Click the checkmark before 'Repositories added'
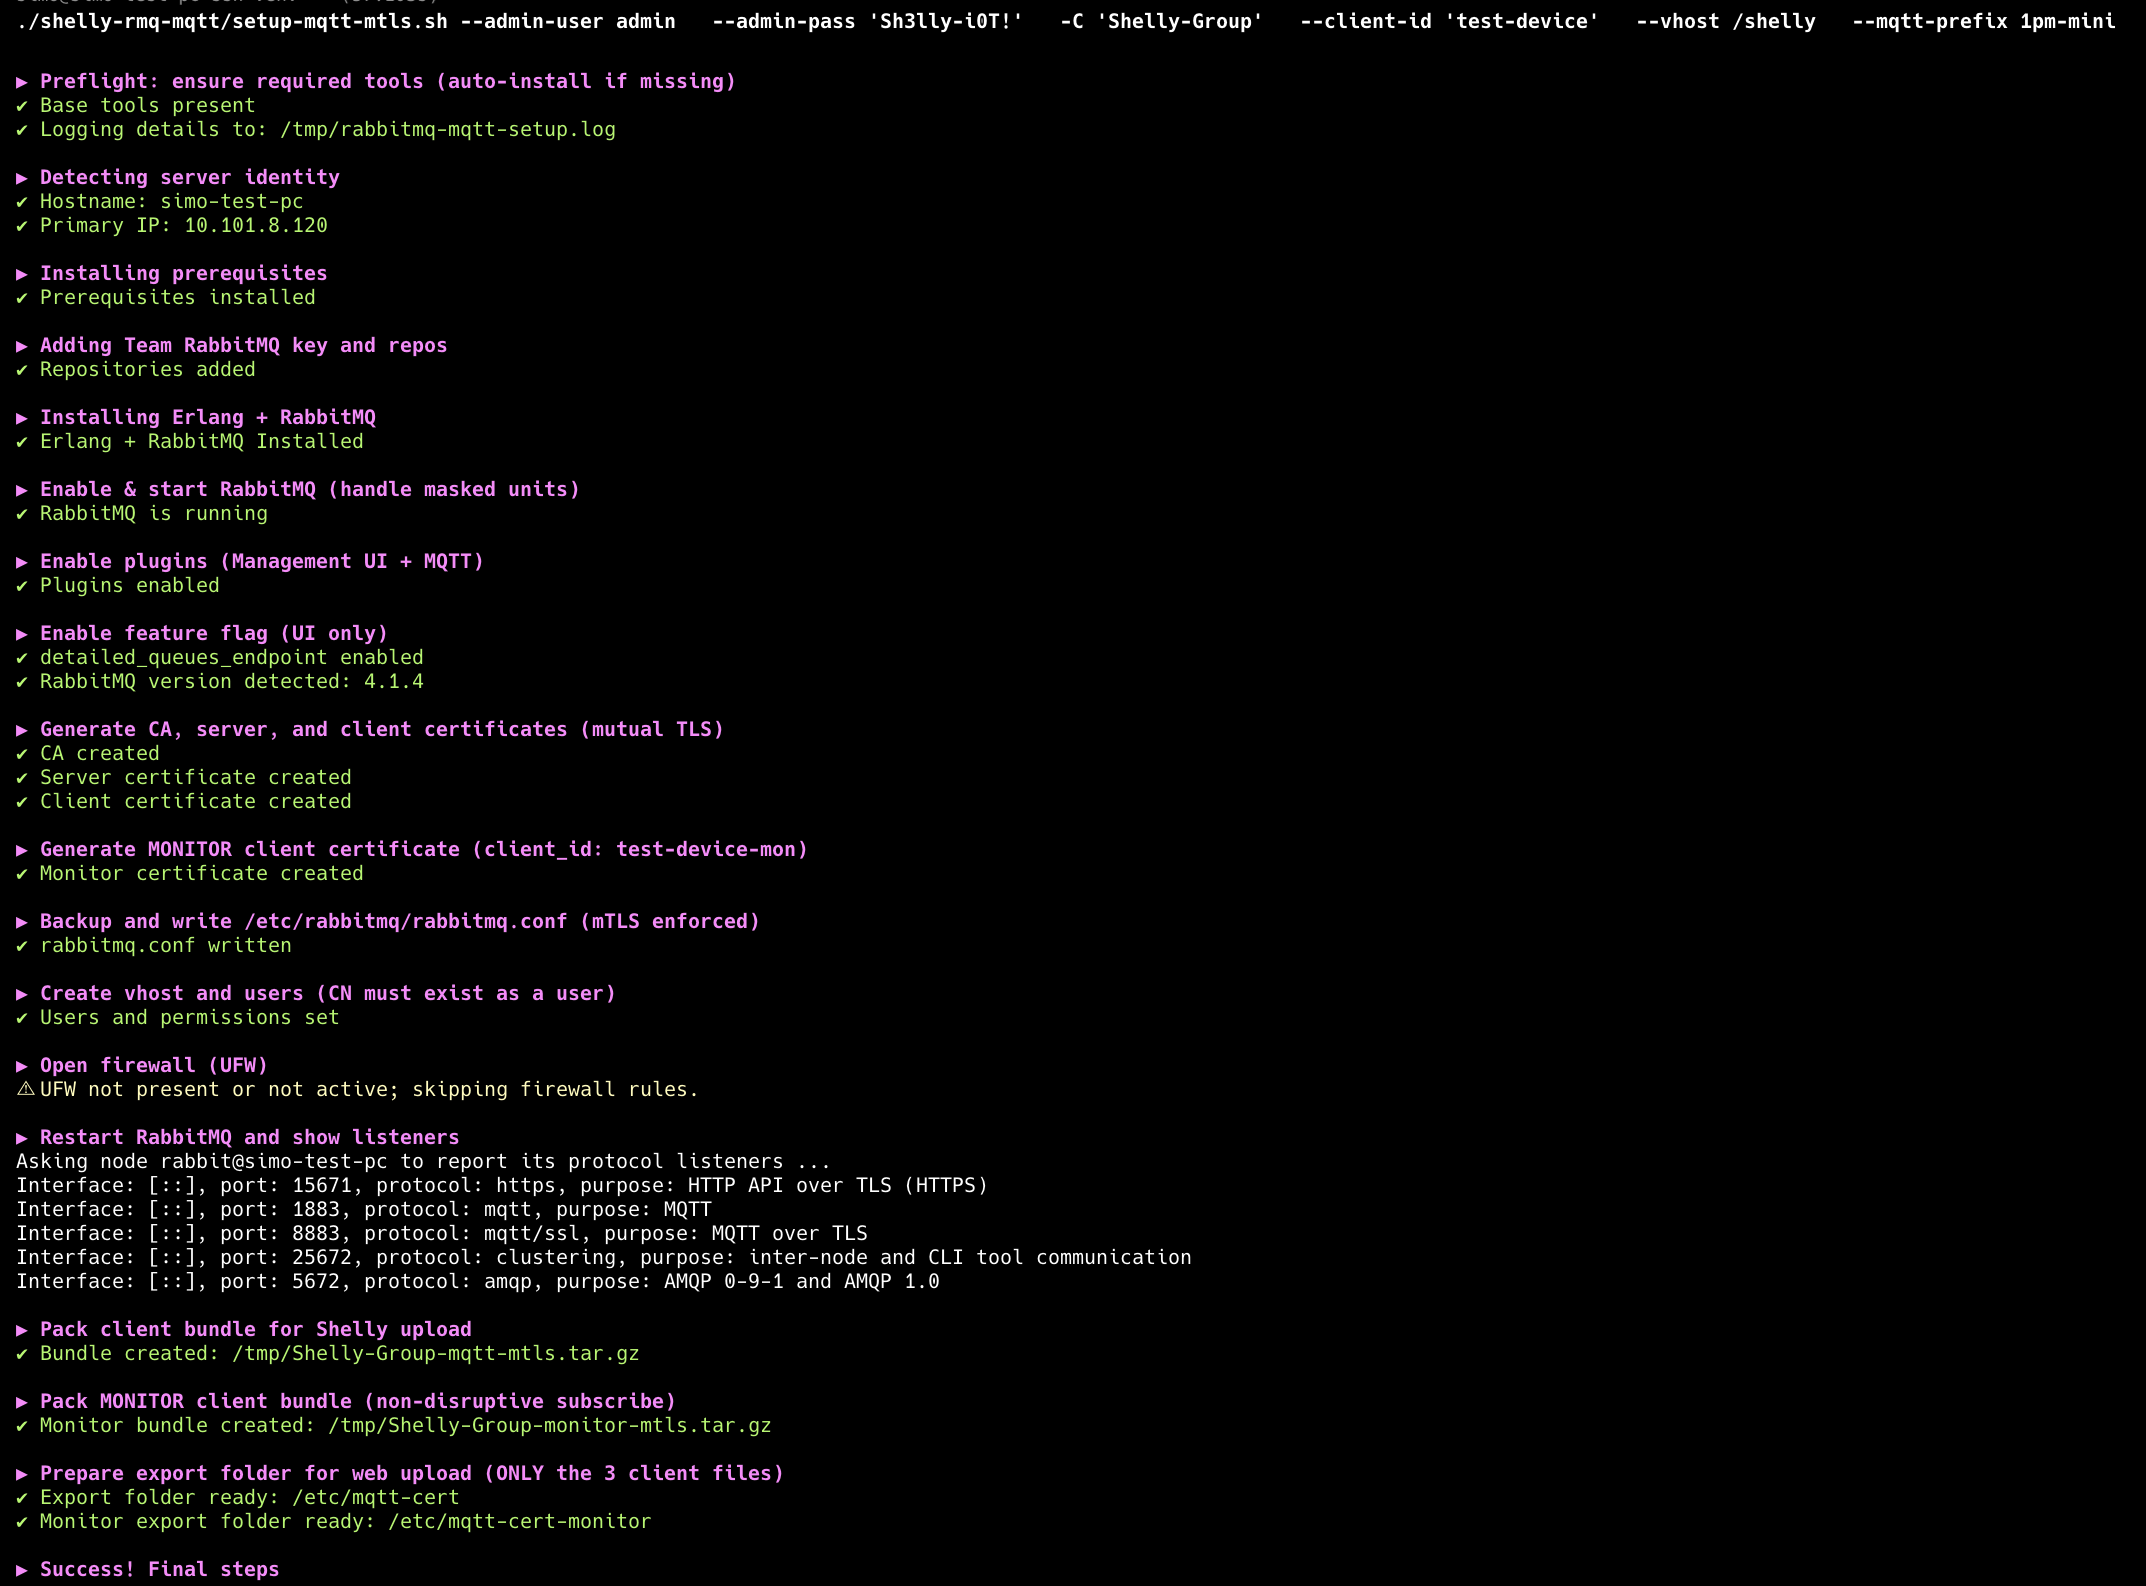Screen dimensions: 2146x1586 [22, 370]
